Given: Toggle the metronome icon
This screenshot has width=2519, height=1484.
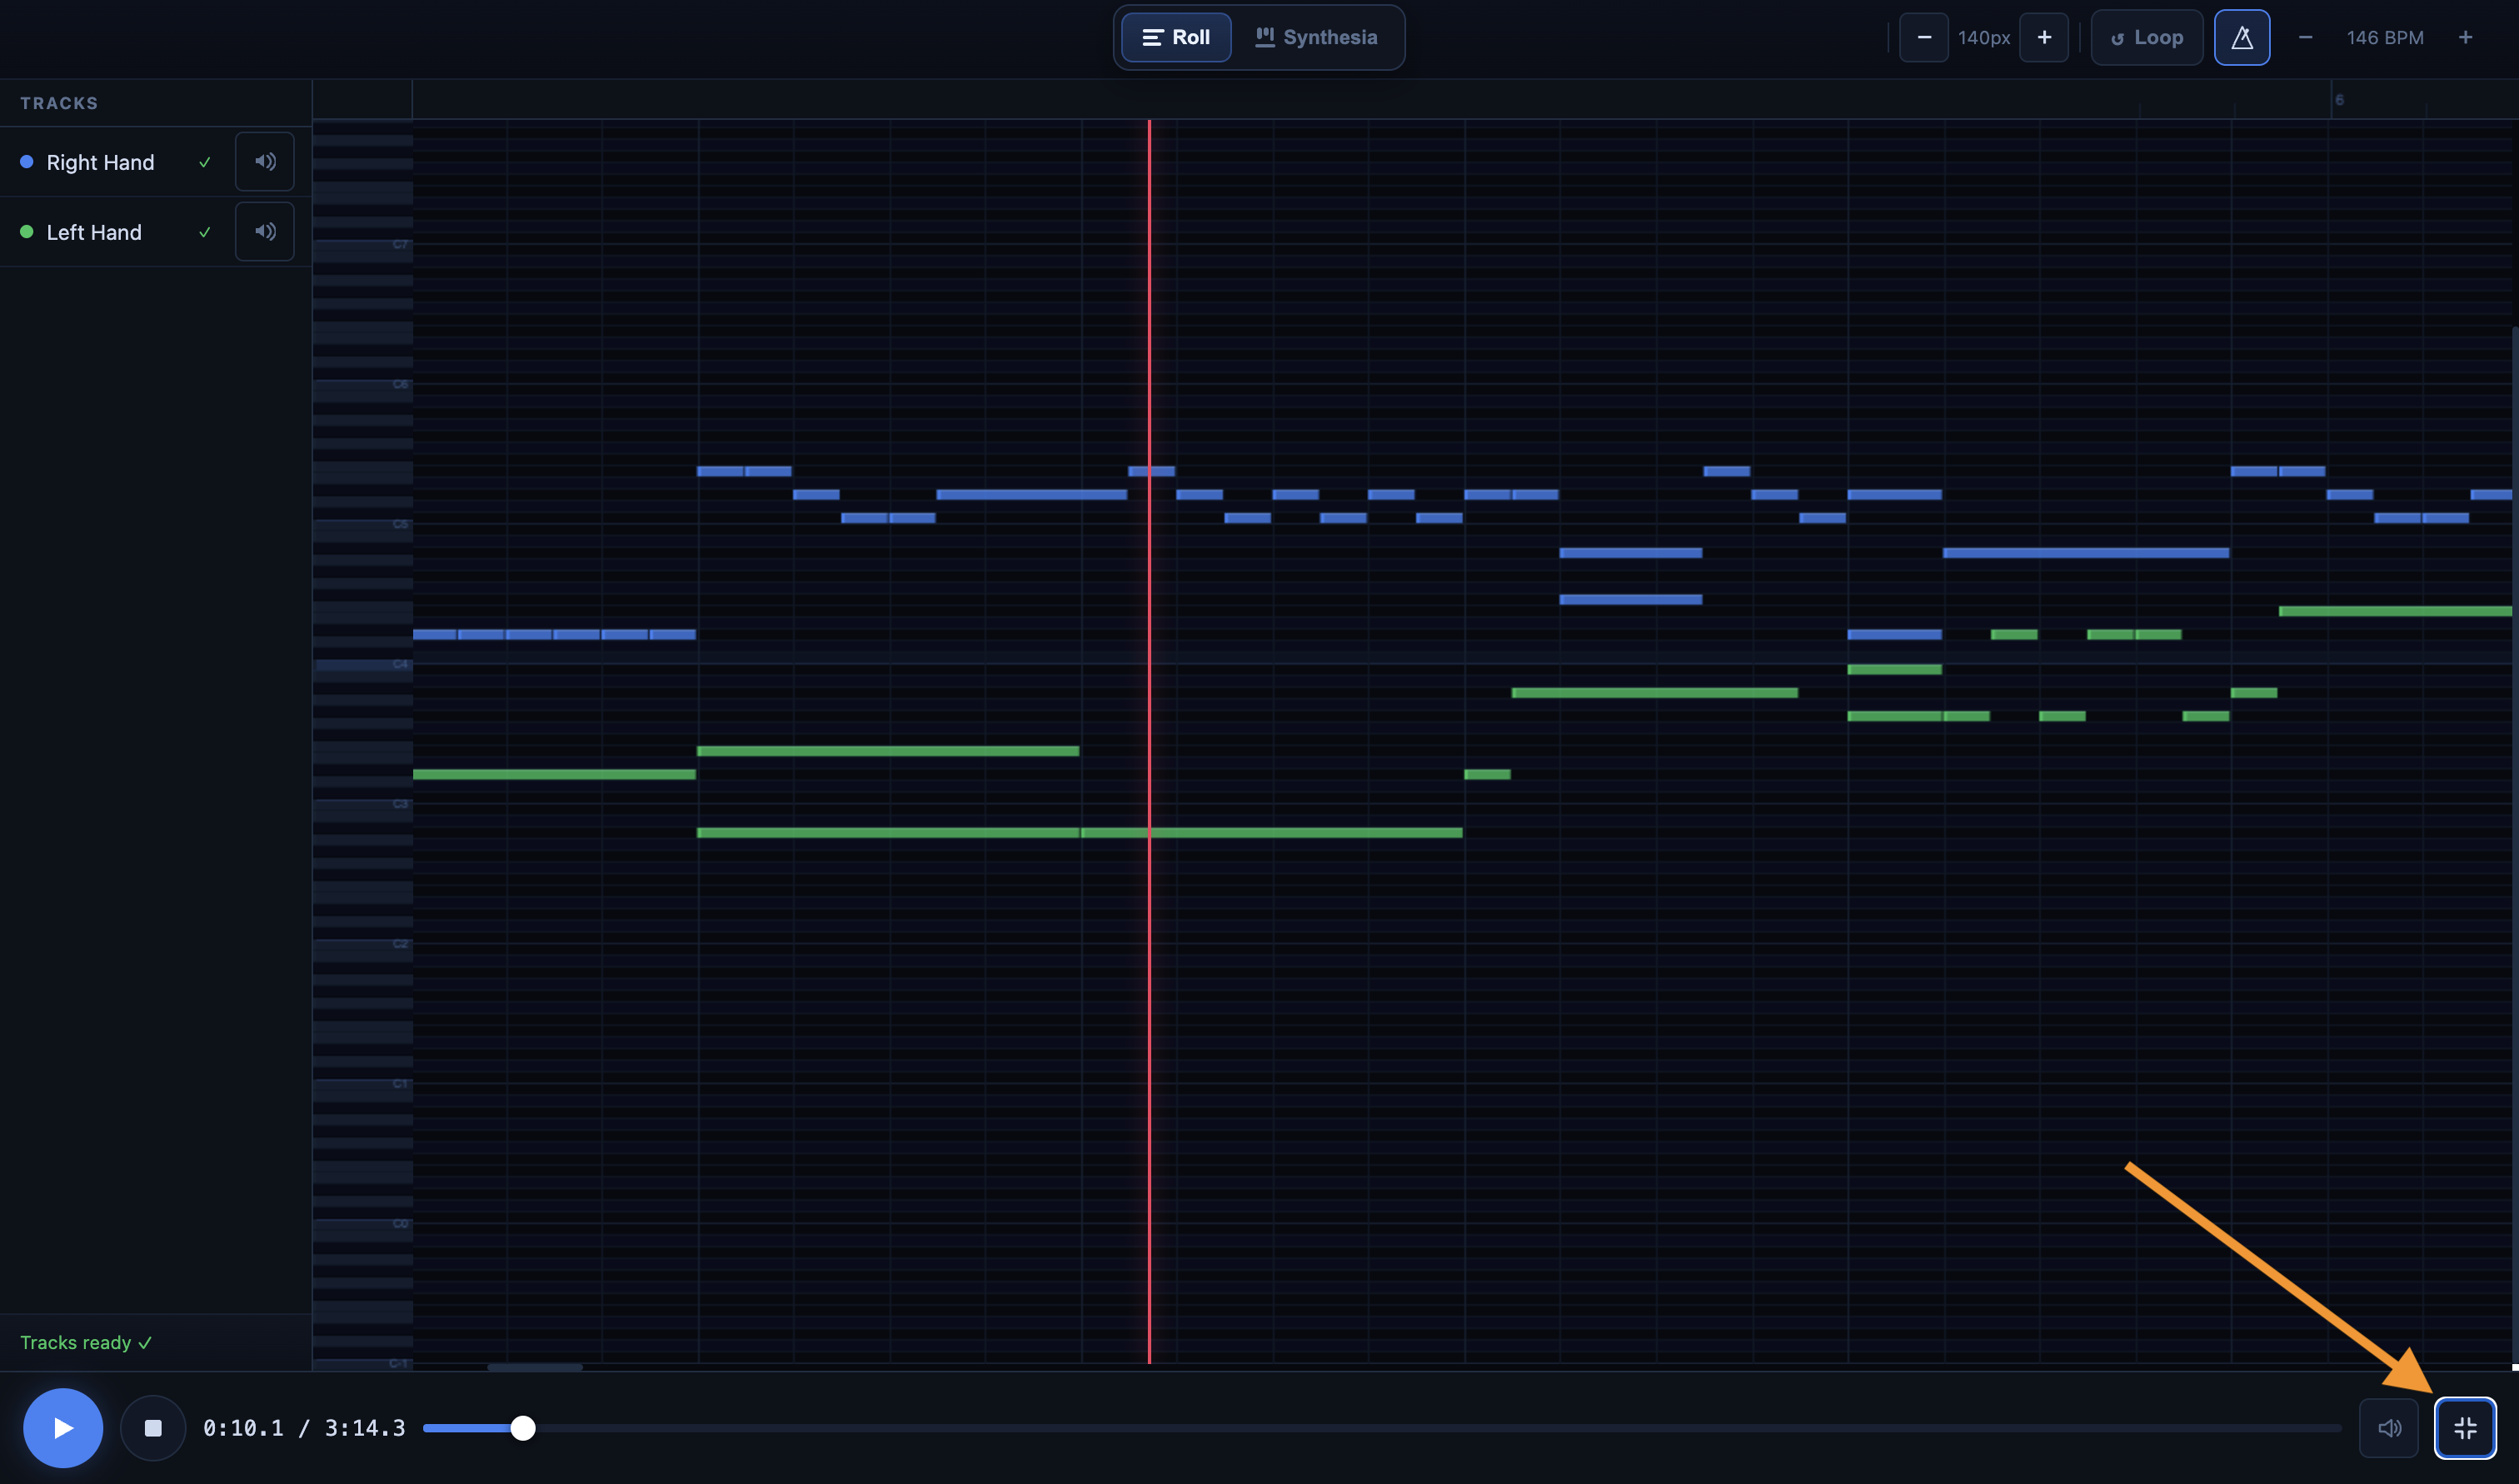Looking at the screenshot, I should pyautogui.click(x=2241, y=38).
